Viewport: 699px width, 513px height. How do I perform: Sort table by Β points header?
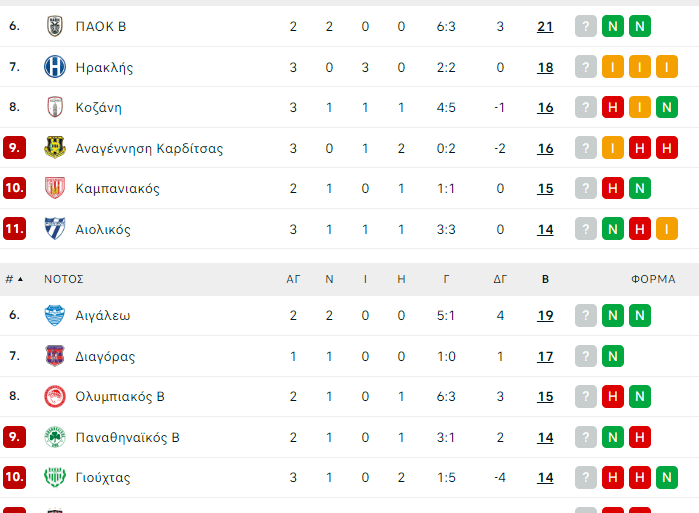pos(545,280)
